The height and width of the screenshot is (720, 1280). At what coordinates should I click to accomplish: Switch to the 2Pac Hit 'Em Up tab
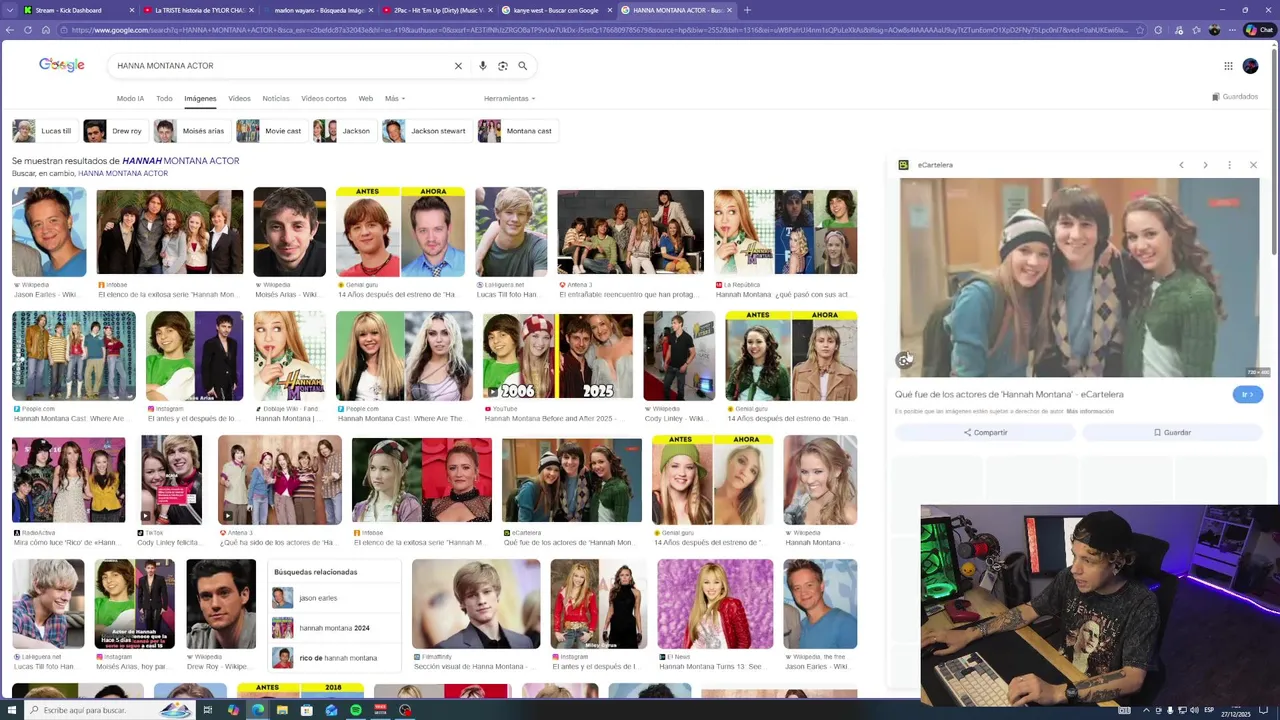(438, 10)
